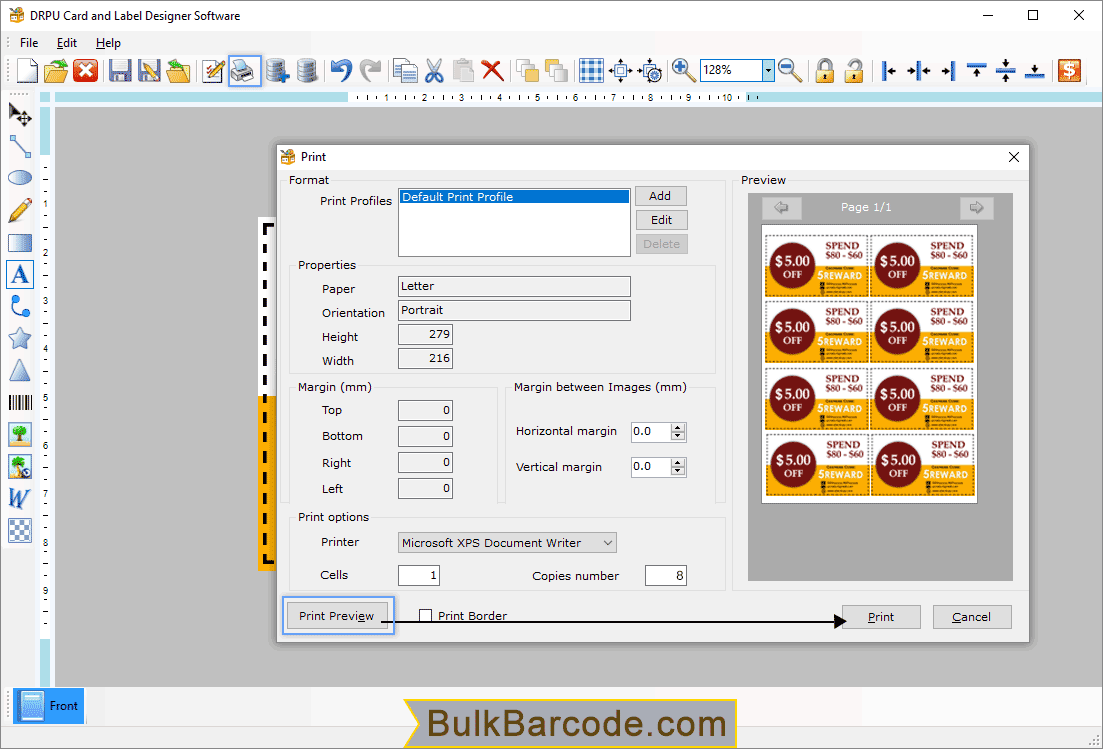This screenshot has height=749, width=1103.
Task: Select the pointer move tool
Action: [x=20, y=114]
